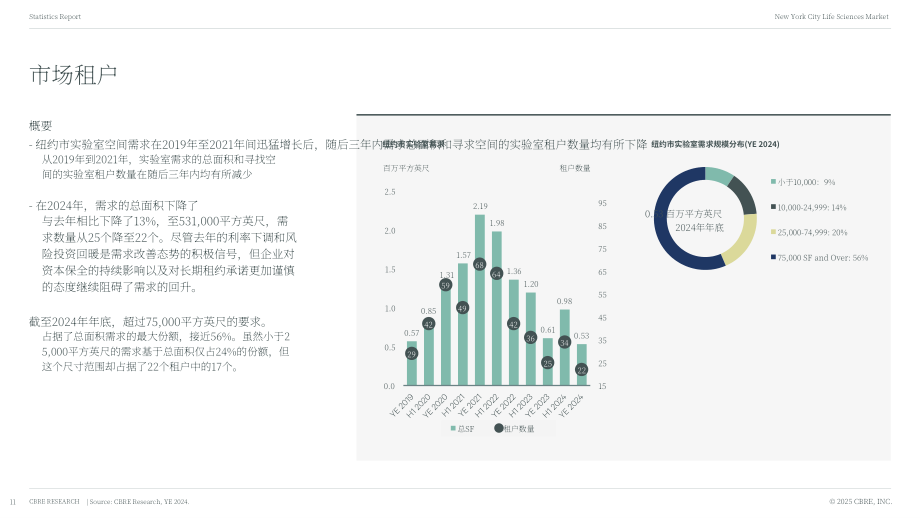Click the © 2025 CBRE, INC. footer
This screenshot has height=518, width=920.
point(860,502)
